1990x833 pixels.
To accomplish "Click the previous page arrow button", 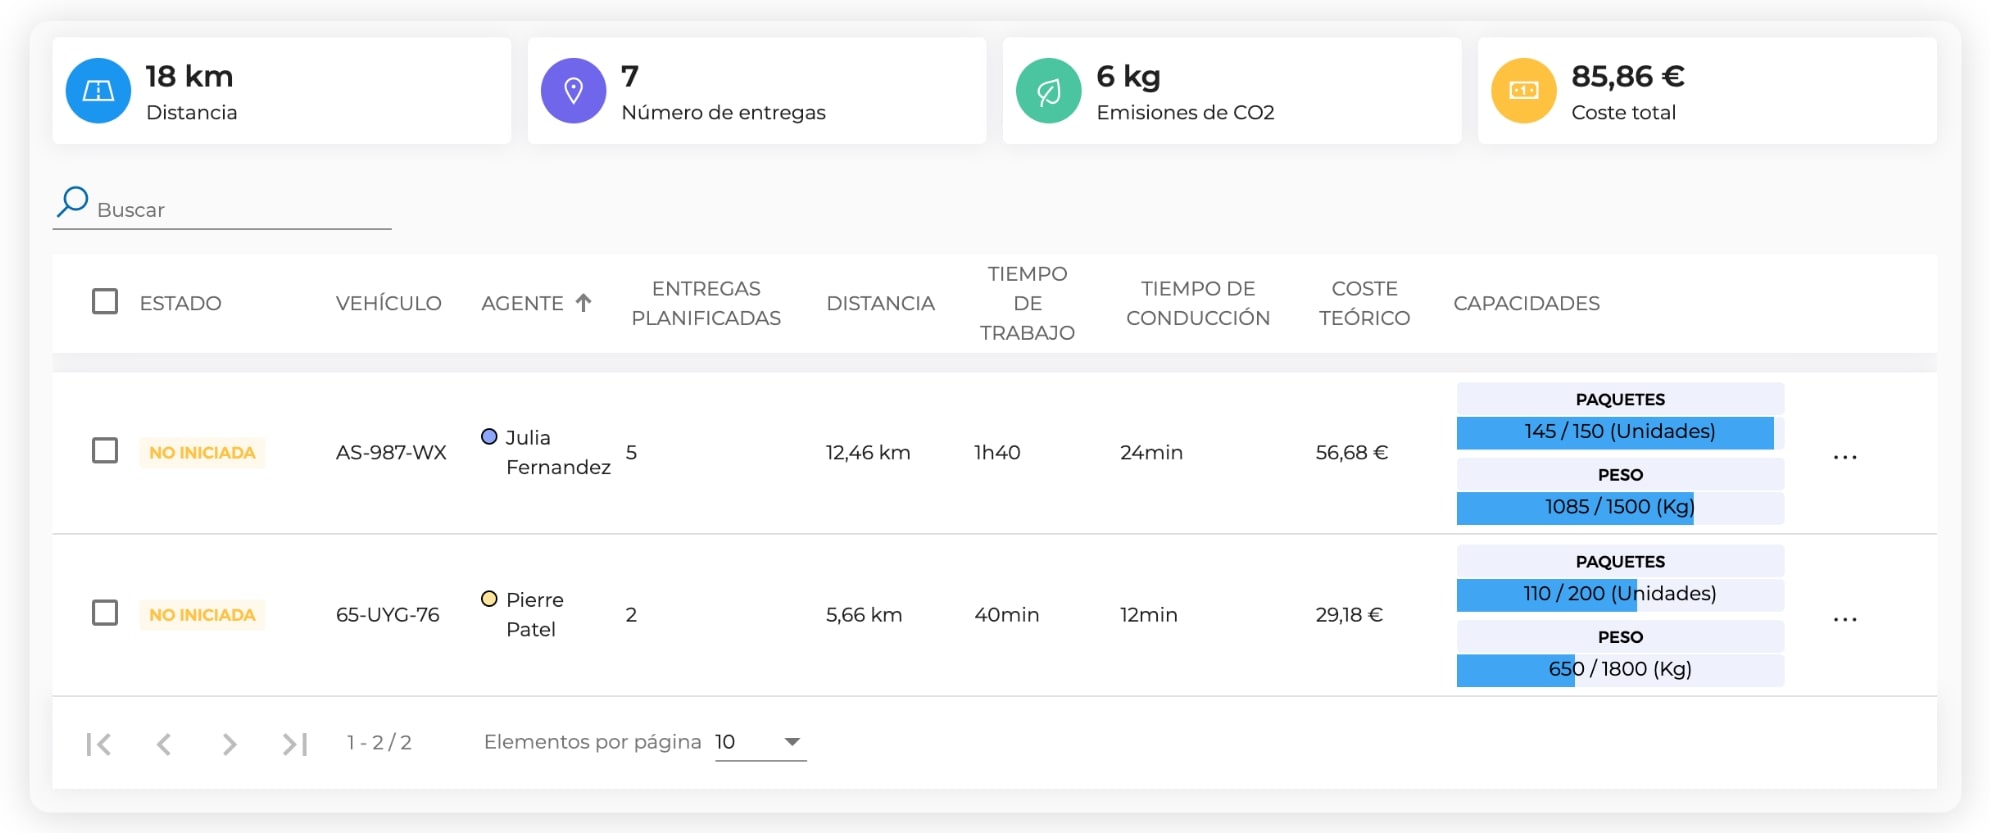I will tap(163, 743).
